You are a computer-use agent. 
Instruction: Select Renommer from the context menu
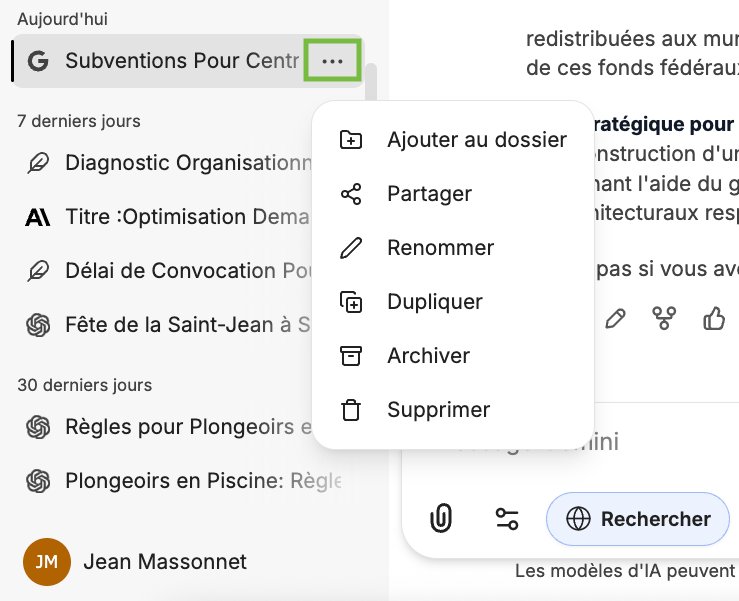point(440,248)
